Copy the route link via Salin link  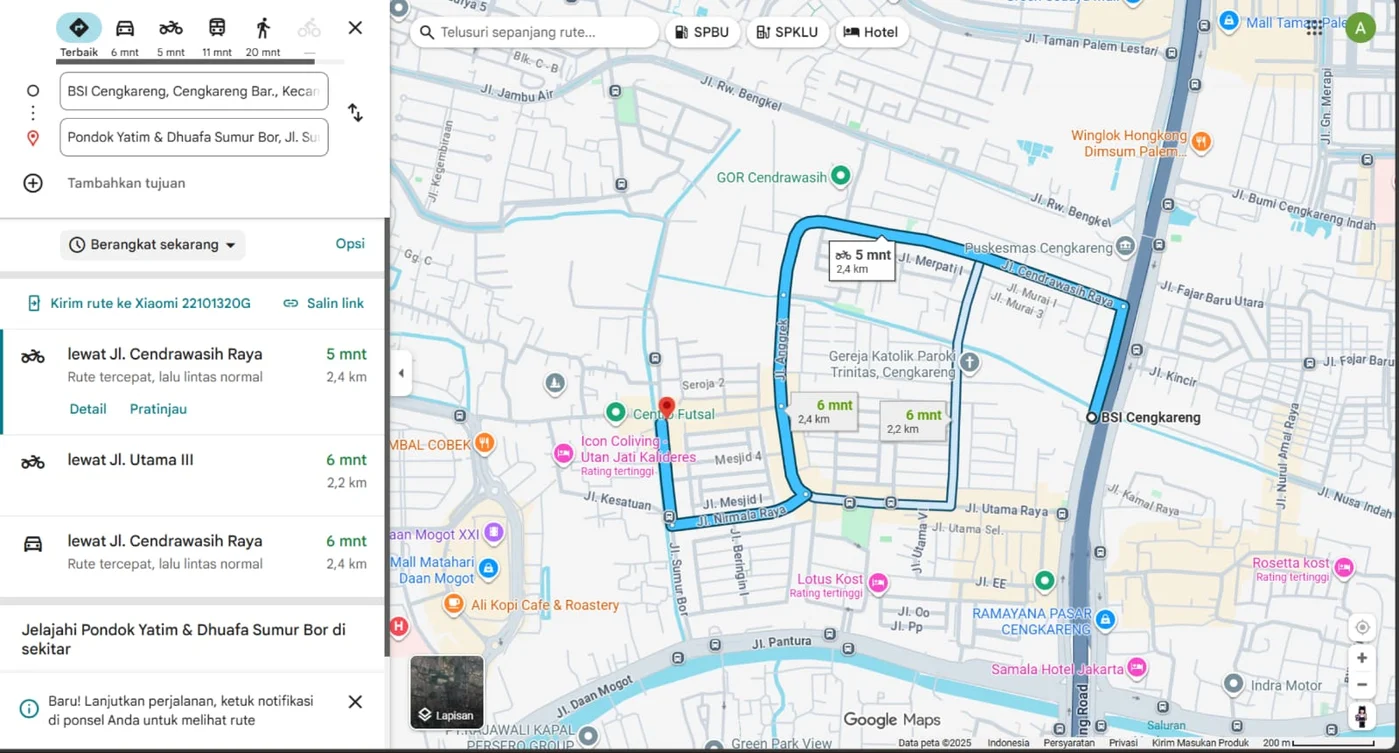[x=323, y=303]
